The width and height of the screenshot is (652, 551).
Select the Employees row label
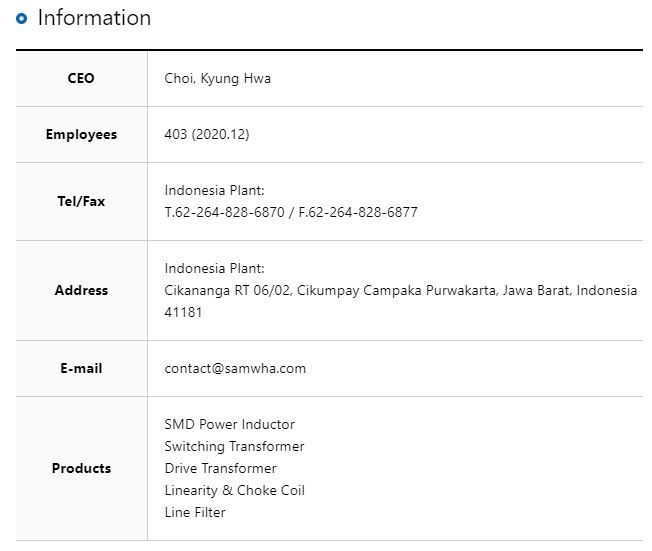(x=81, y=134)
